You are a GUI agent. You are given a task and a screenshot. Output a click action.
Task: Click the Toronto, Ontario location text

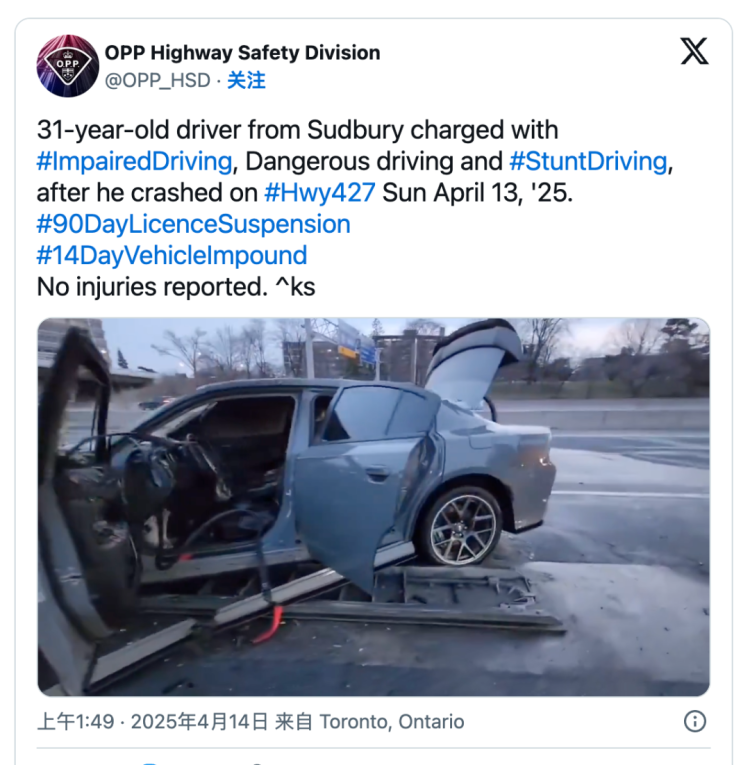pyautogui.click(x=392, y=722)
